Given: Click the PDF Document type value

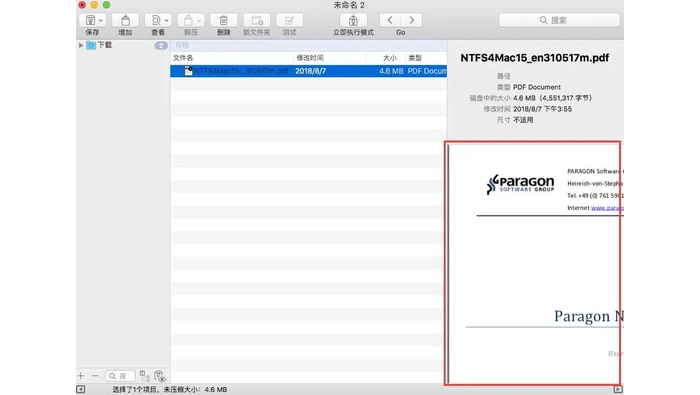Looking at the screenshot, I should 537,87.
